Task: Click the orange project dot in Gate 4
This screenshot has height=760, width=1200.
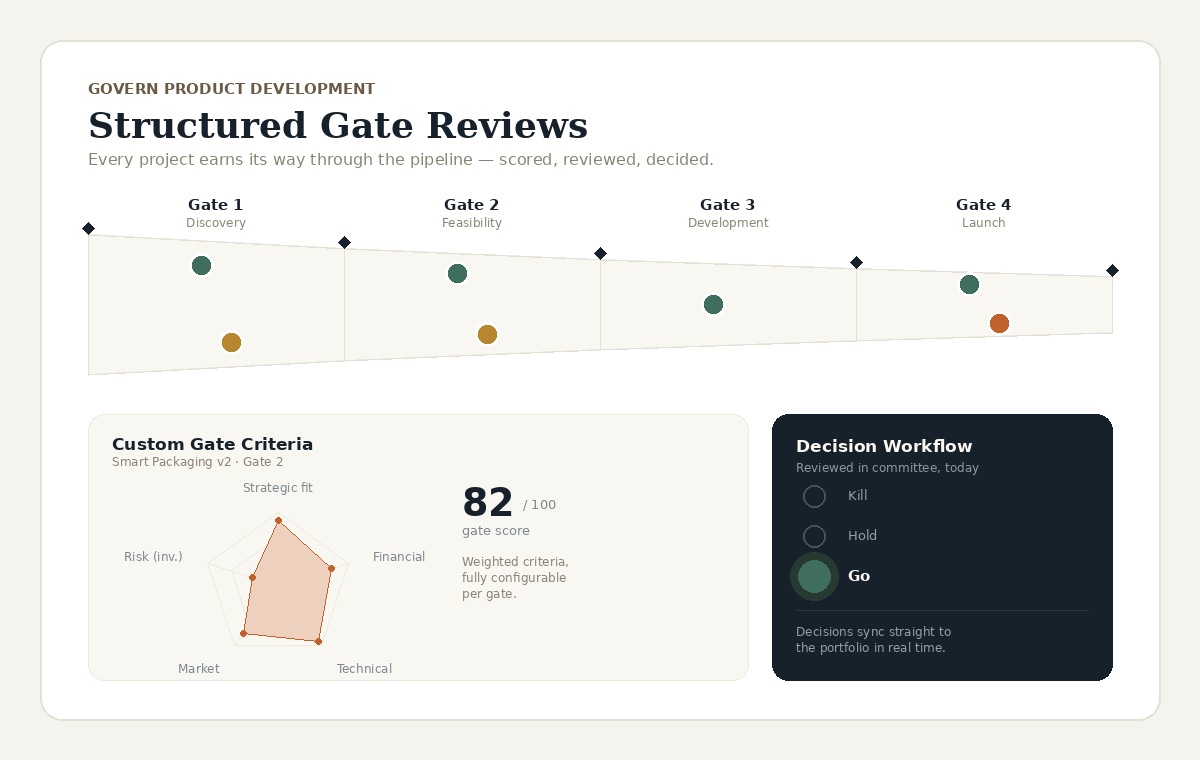Action: (999, 324)
